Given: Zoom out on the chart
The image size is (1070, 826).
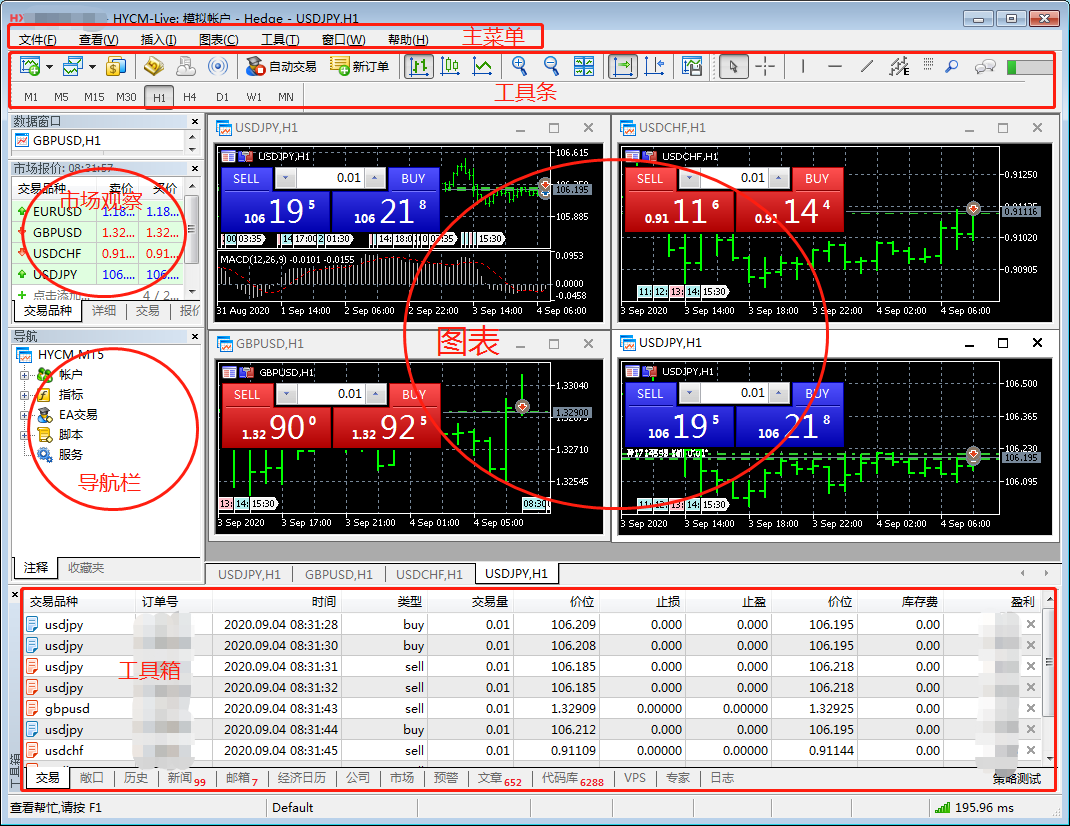Looking at the screenshot, I should (551, 66).
